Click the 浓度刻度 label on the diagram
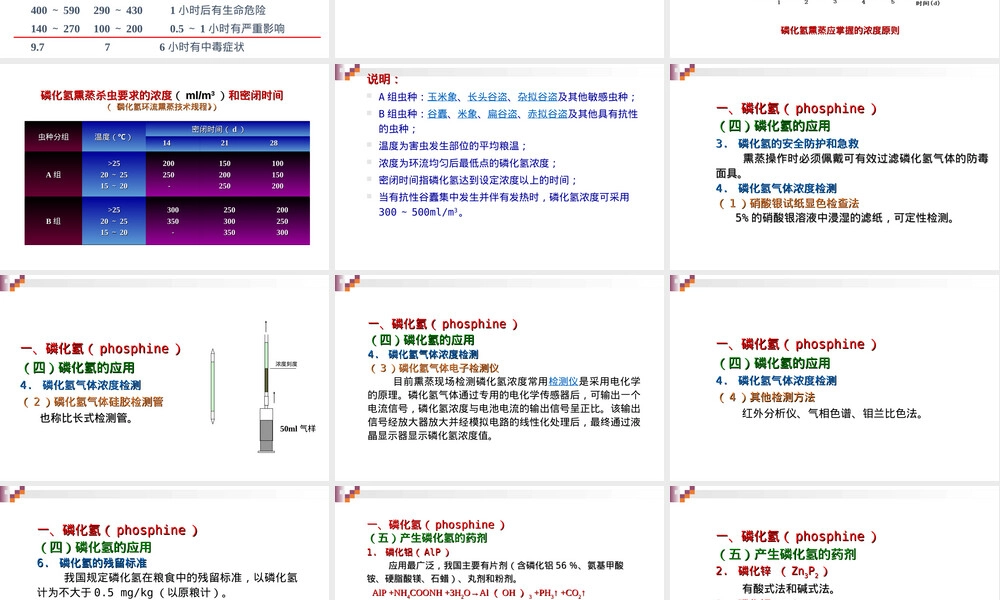The image size is (1000, 600). [x=286, y=364]
